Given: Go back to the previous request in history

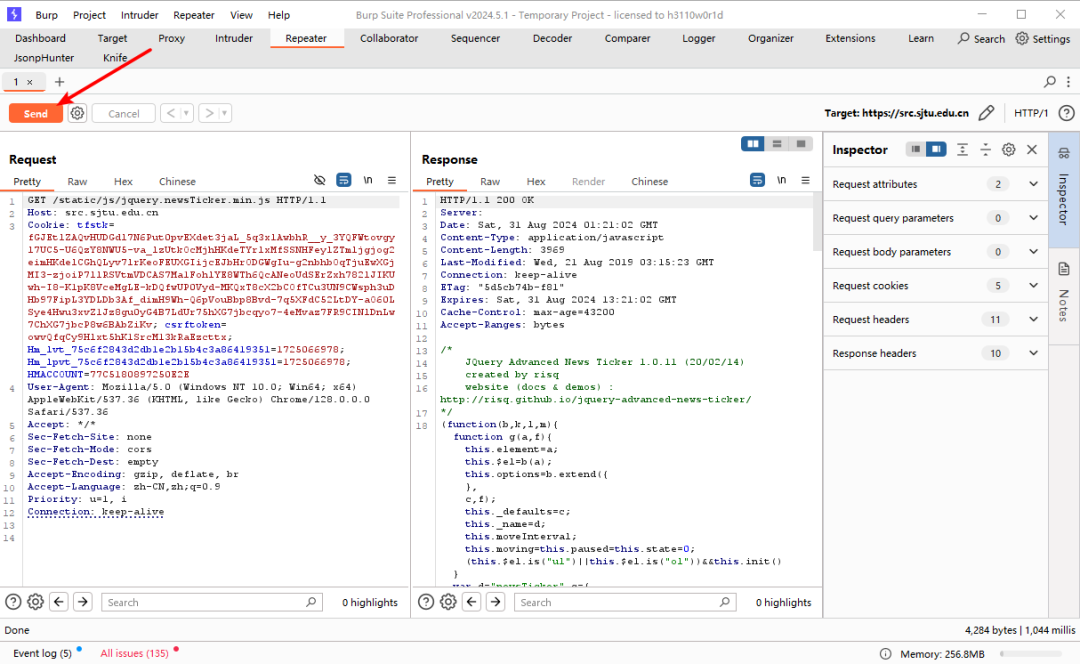Looking at the screenshot, I should [171, 113].
